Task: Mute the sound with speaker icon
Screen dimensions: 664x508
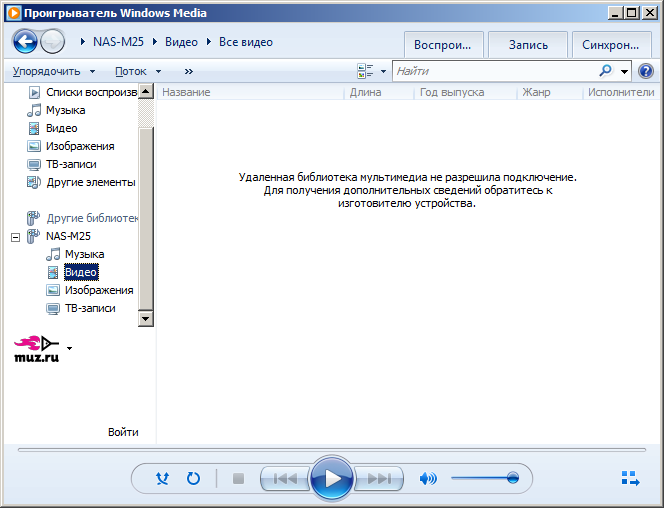Action: [428, 478]
